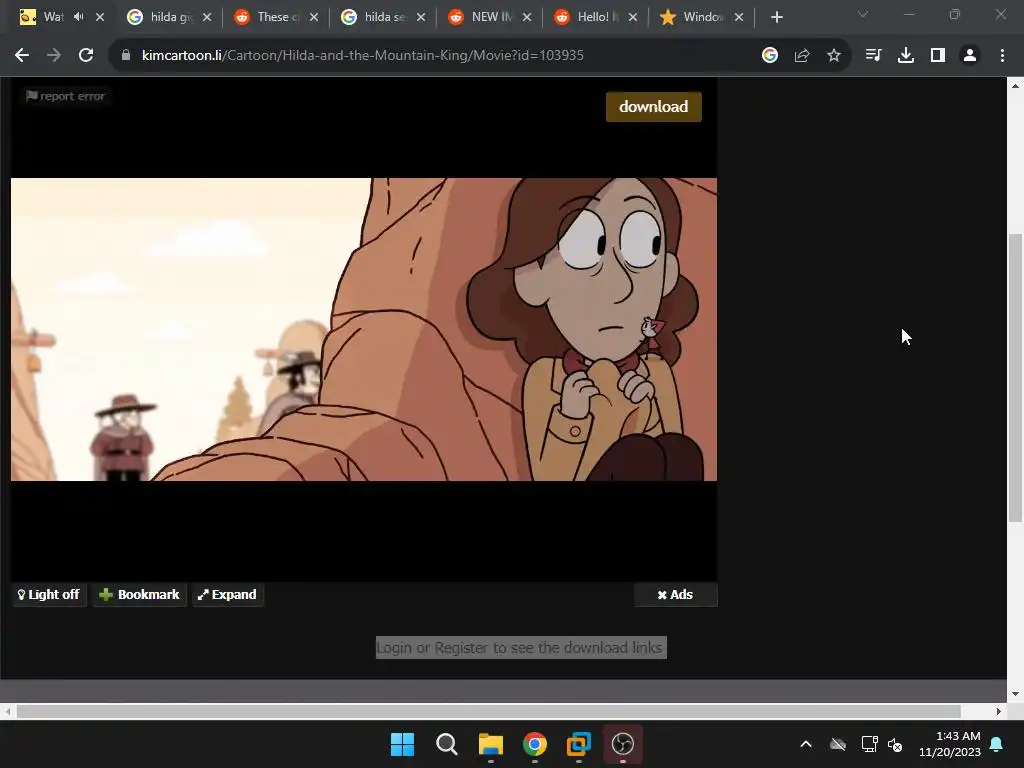Expand the video player
1024x768 pixels.
(228, 594)
